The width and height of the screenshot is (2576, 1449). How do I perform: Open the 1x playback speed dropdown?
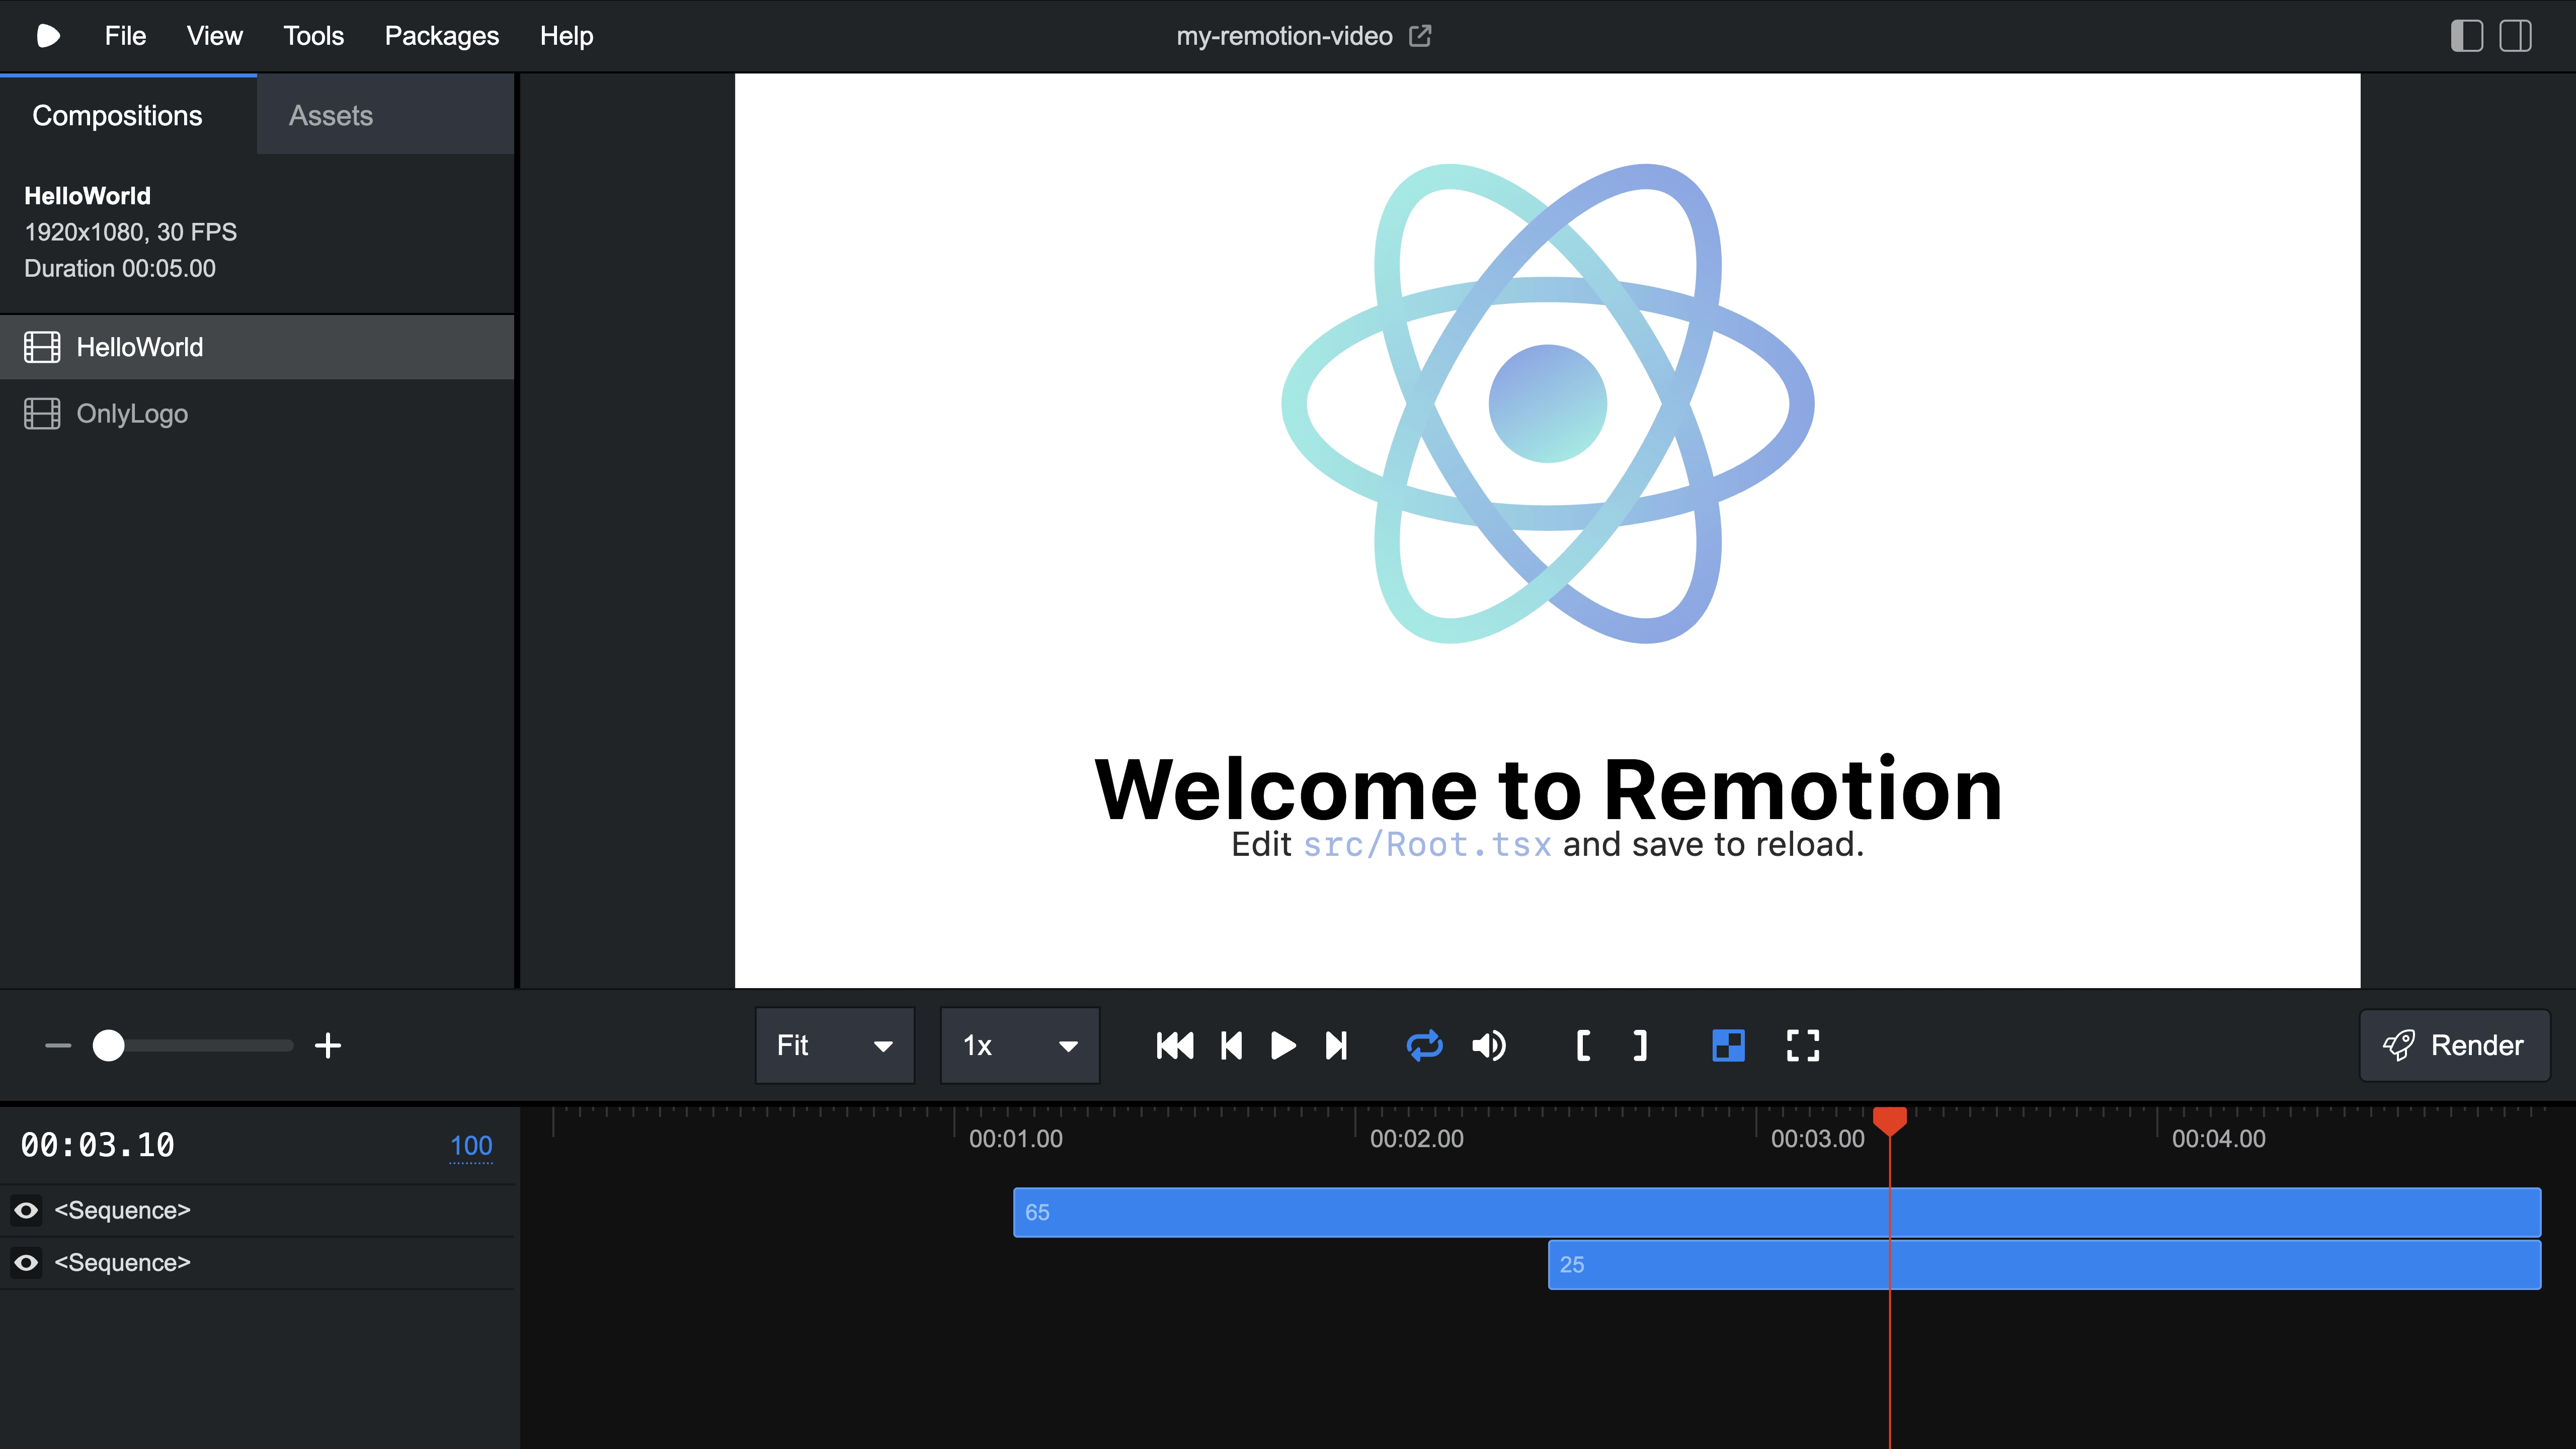(x=1020, y=1046)
